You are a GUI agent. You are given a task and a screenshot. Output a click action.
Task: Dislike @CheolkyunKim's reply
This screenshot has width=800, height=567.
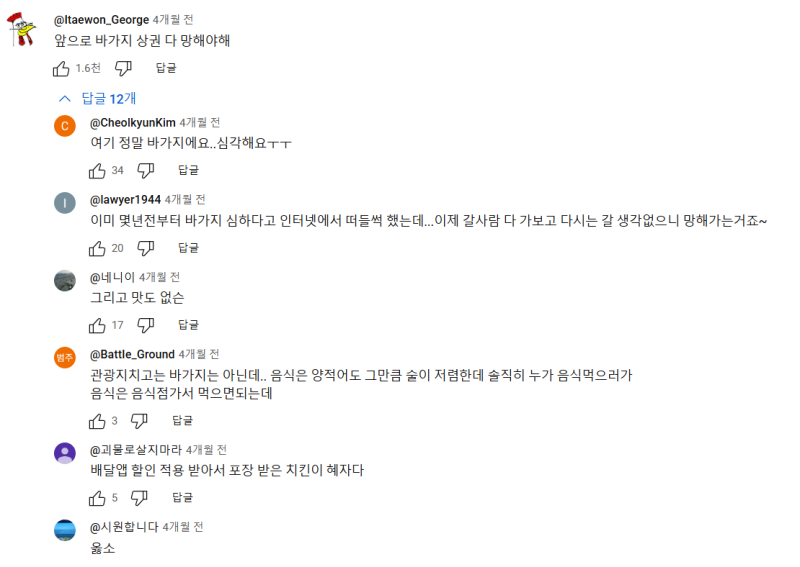[x=146, y=170]
